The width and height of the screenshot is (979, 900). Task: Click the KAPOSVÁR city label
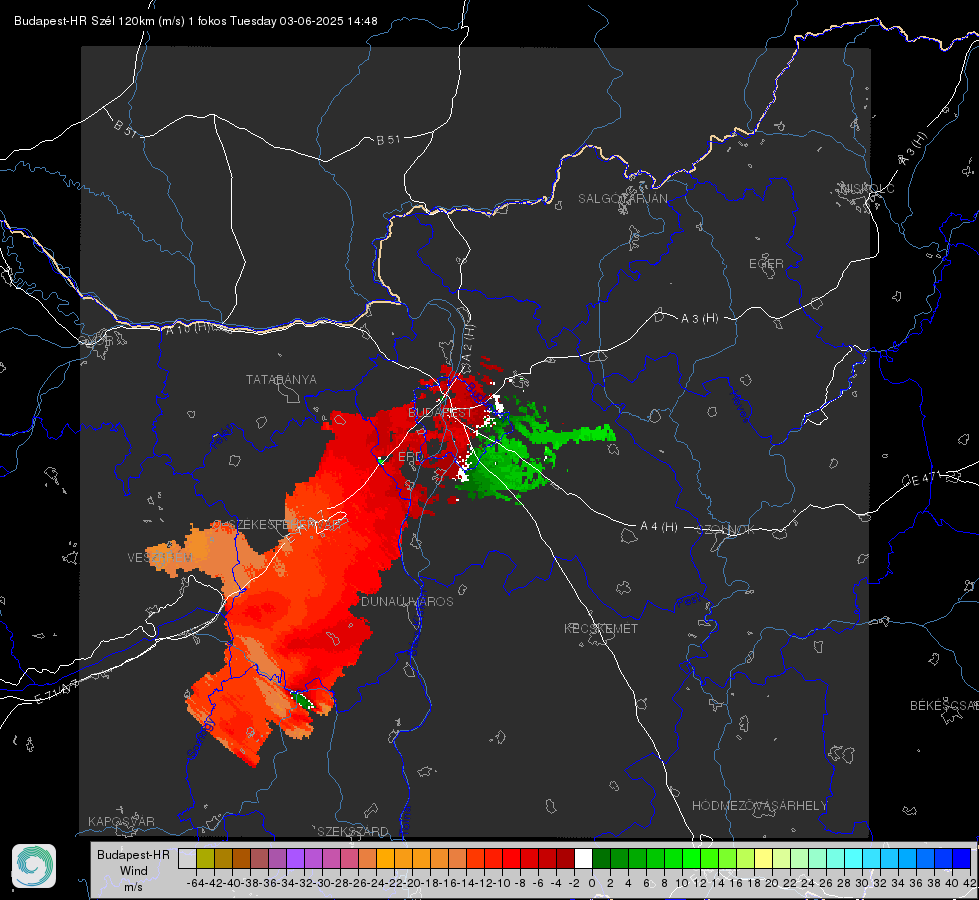click(x=121, y=821)
